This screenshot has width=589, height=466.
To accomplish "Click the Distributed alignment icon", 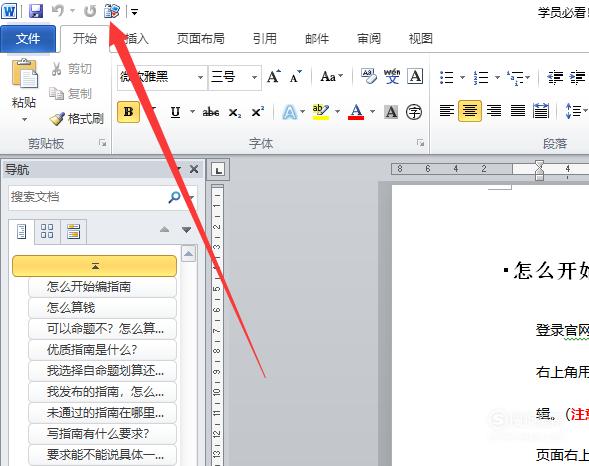I will 541,111.
